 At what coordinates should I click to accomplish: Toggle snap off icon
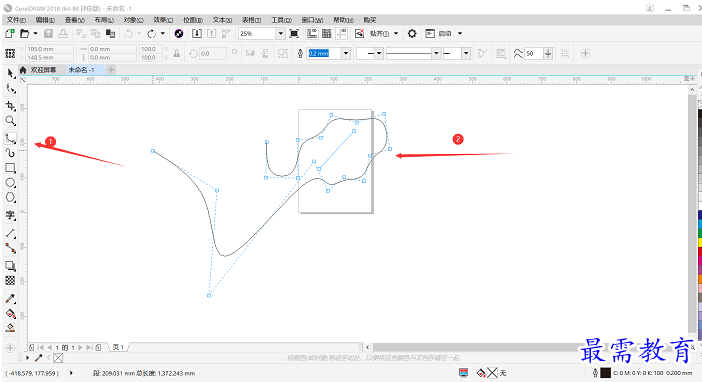[360, 34]
